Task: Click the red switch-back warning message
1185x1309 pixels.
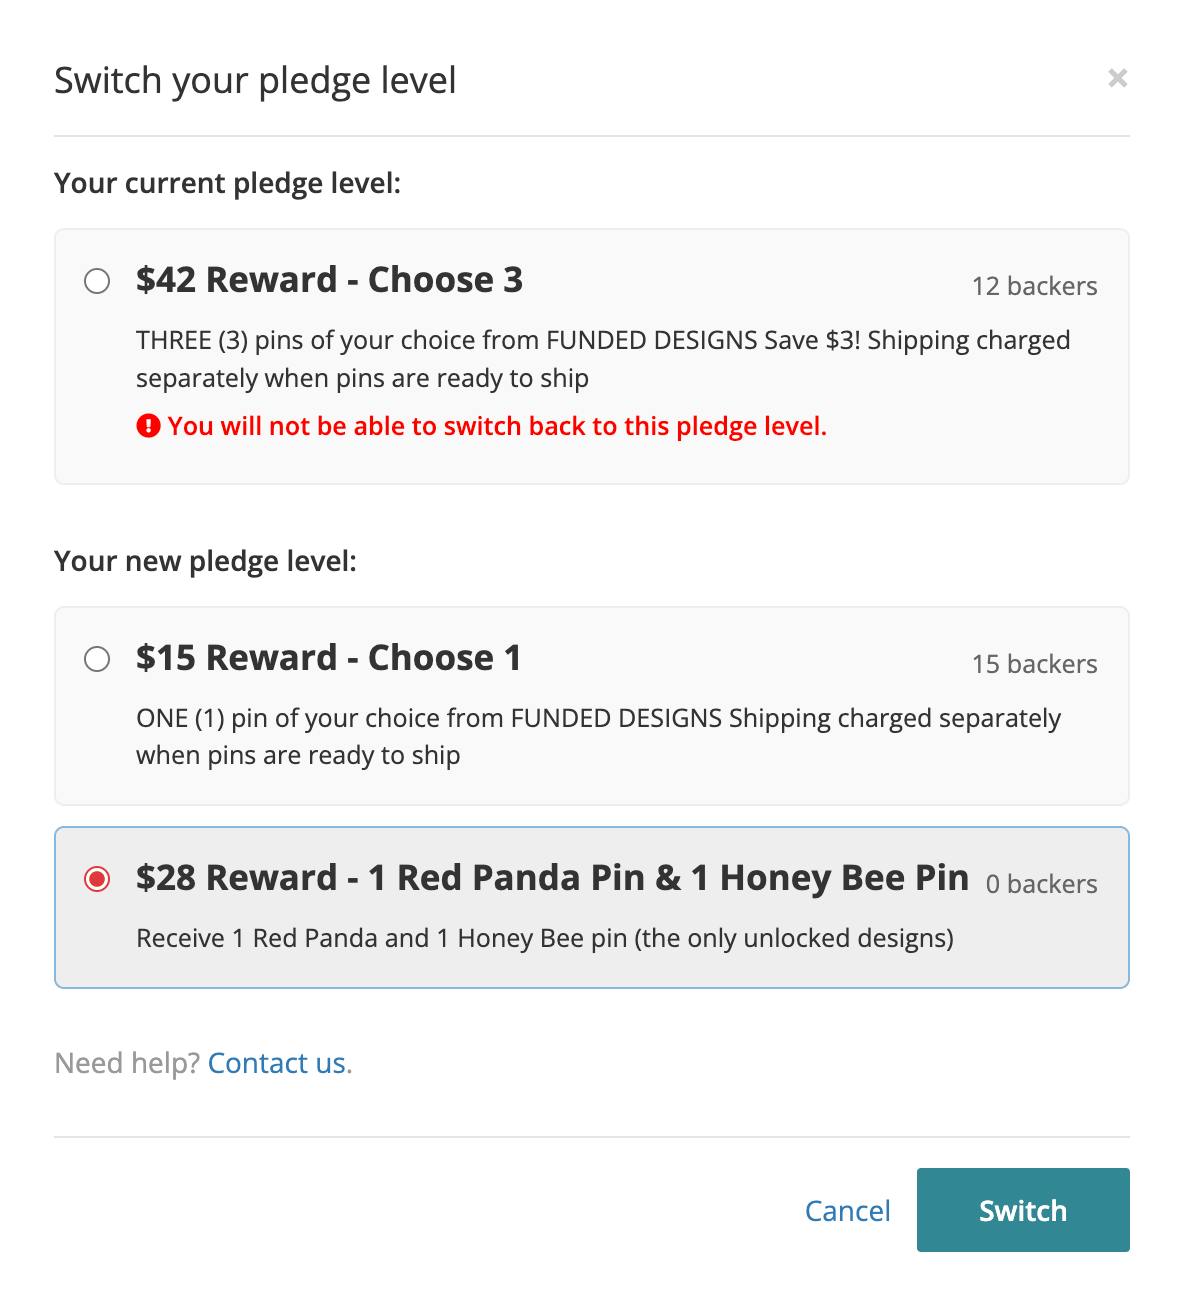Action: [497, 427]
